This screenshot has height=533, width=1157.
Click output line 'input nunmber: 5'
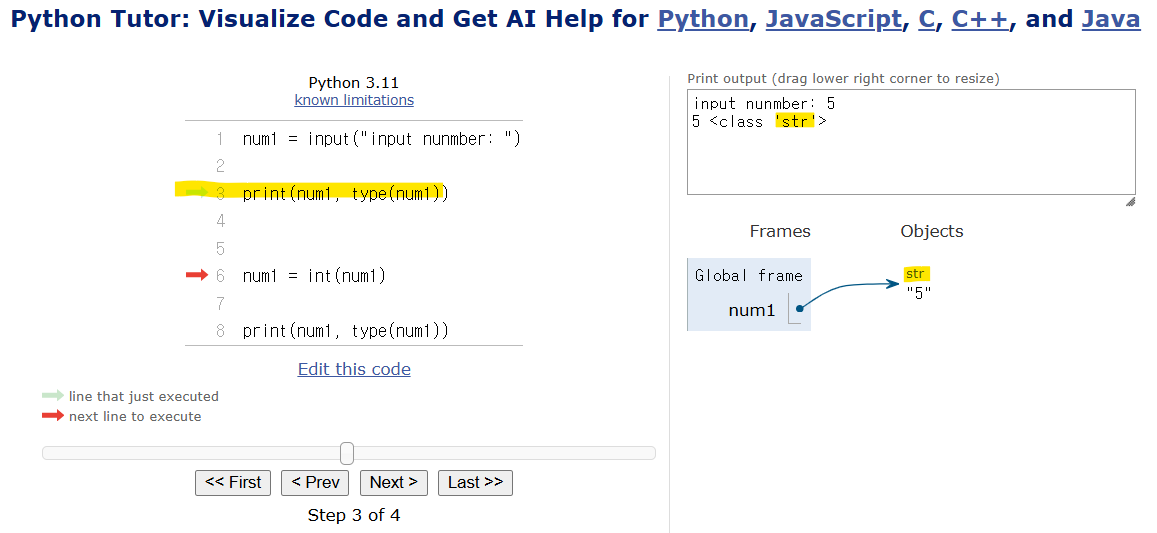764,103
